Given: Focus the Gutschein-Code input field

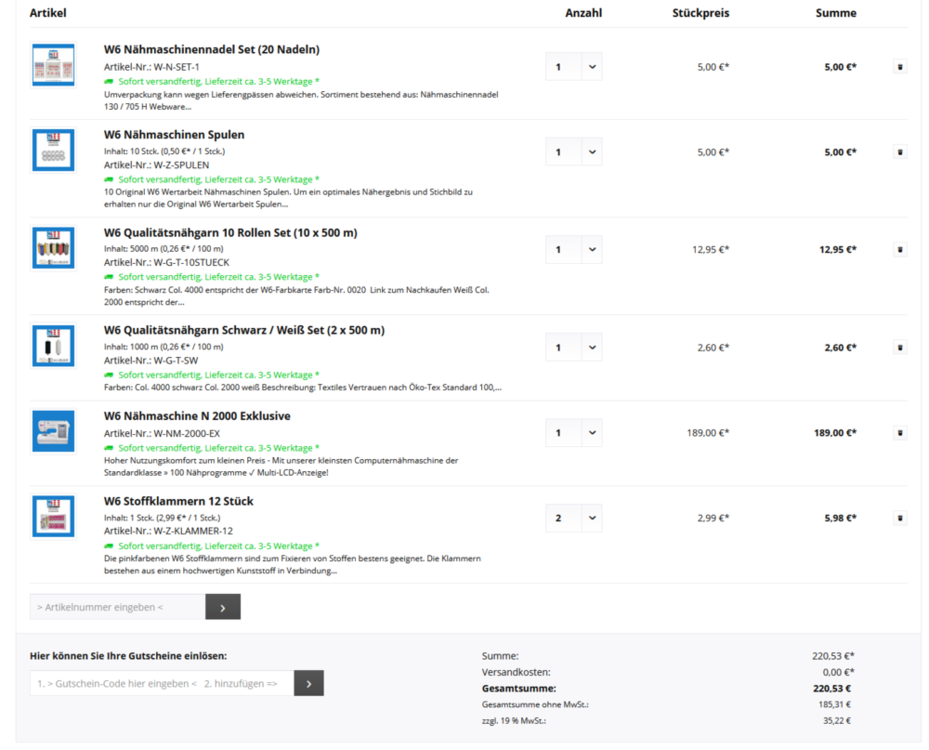Looking at the screenshot, I should coord(162,684).
